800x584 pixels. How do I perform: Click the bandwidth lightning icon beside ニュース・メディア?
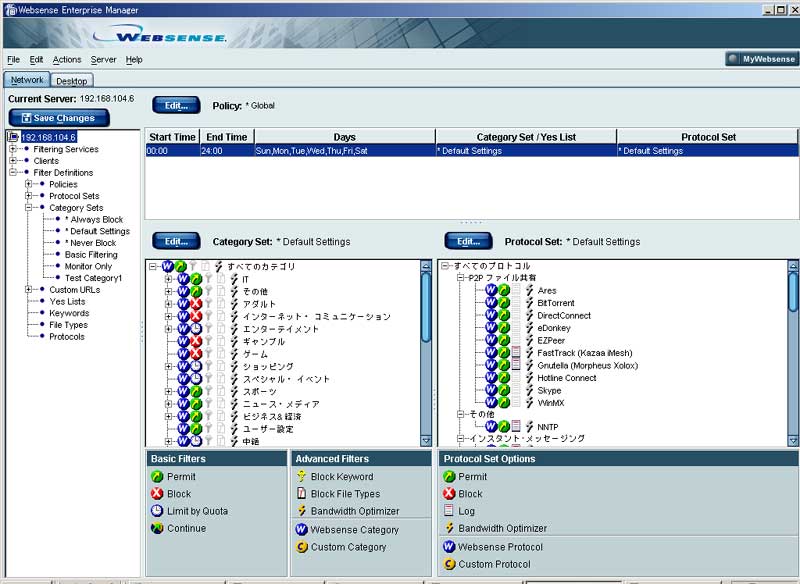pyautogui.click(x=234, y=404)
